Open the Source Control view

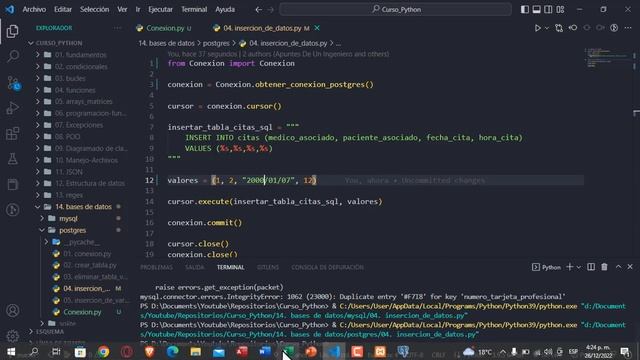tap(13, 83)
